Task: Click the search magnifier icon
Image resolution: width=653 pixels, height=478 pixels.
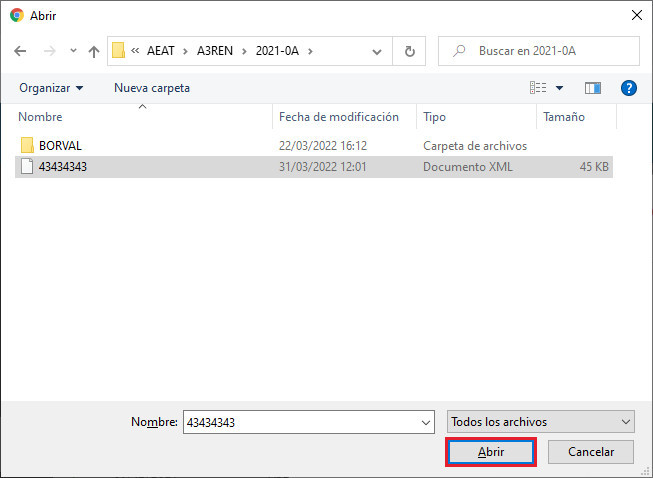Action: click(459, 51)
